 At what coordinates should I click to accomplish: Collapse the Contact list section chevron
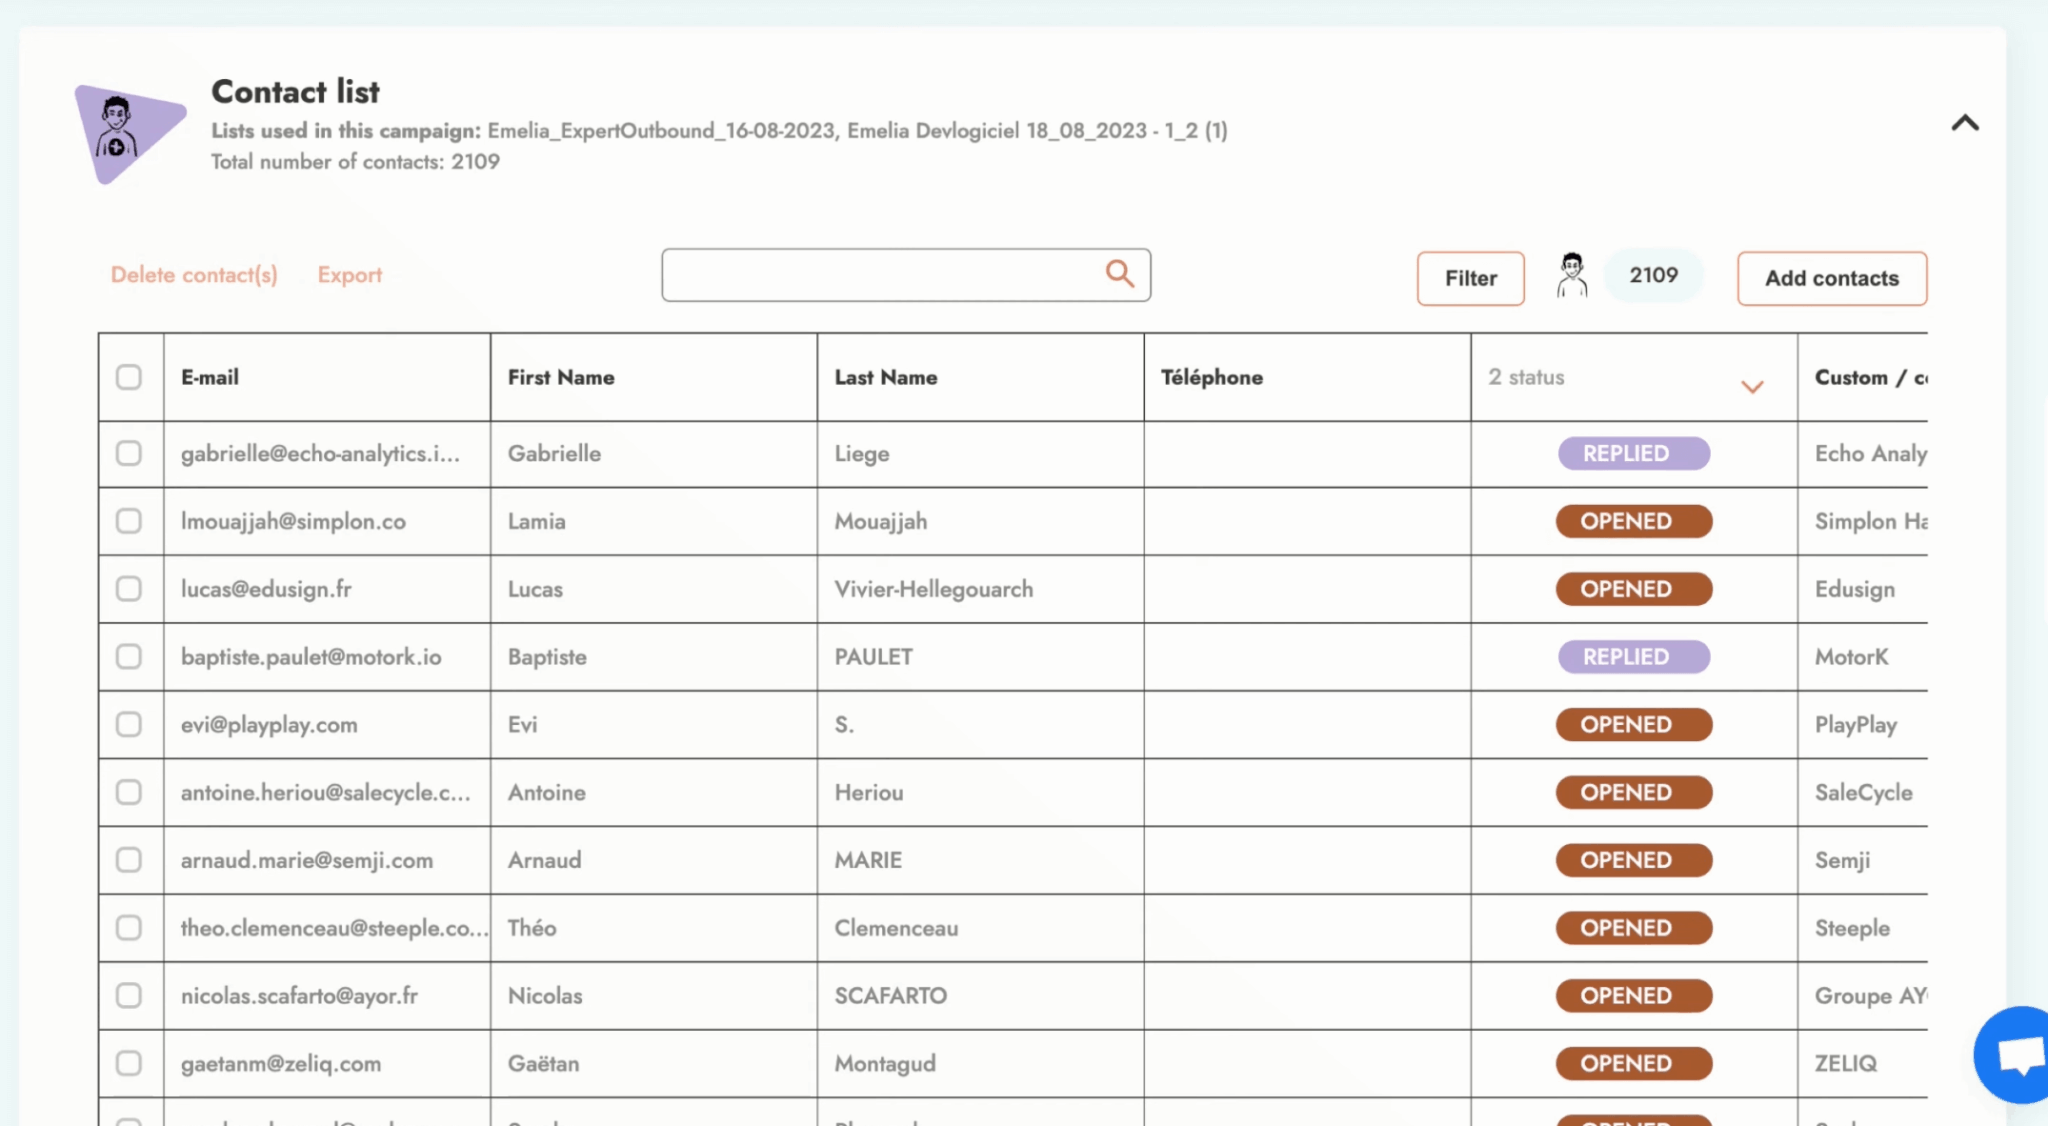[1964, 123]
